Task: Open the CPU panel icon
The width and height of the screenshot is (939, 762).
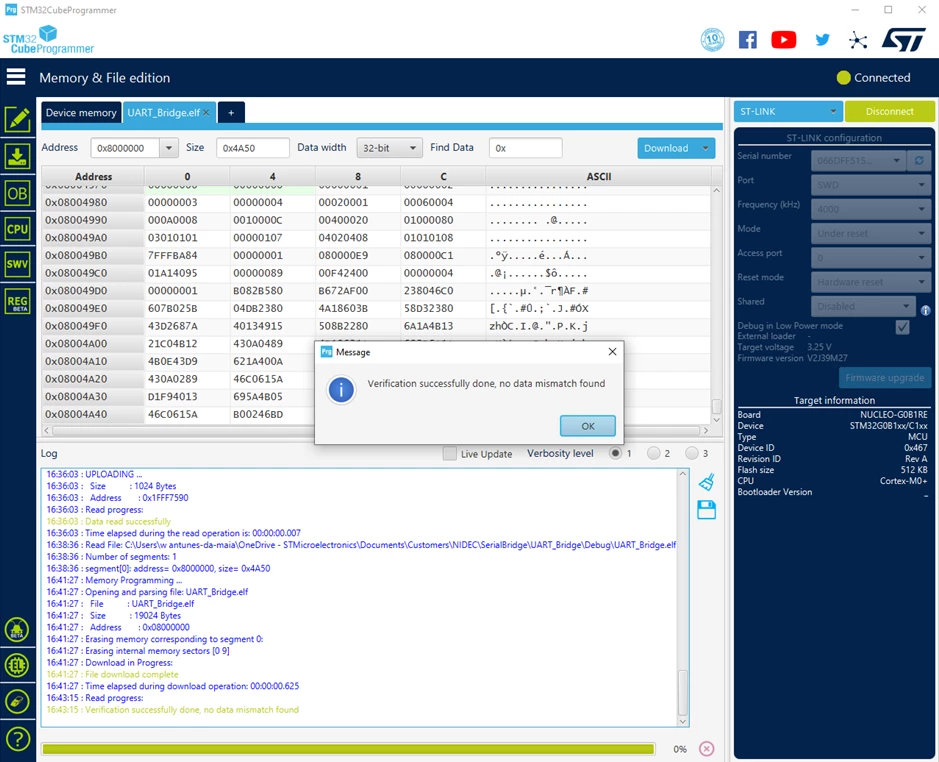Action: coord(17,229)
